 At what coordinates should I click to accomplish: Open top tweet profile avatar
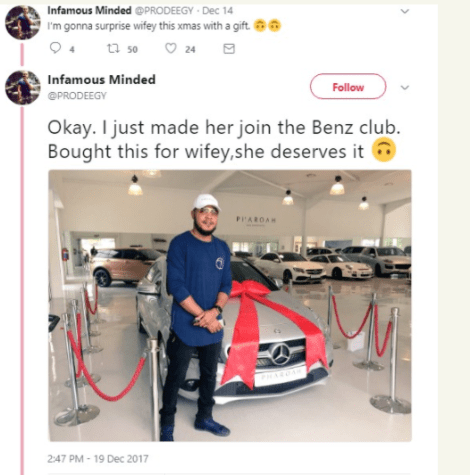tap(23, 22)
